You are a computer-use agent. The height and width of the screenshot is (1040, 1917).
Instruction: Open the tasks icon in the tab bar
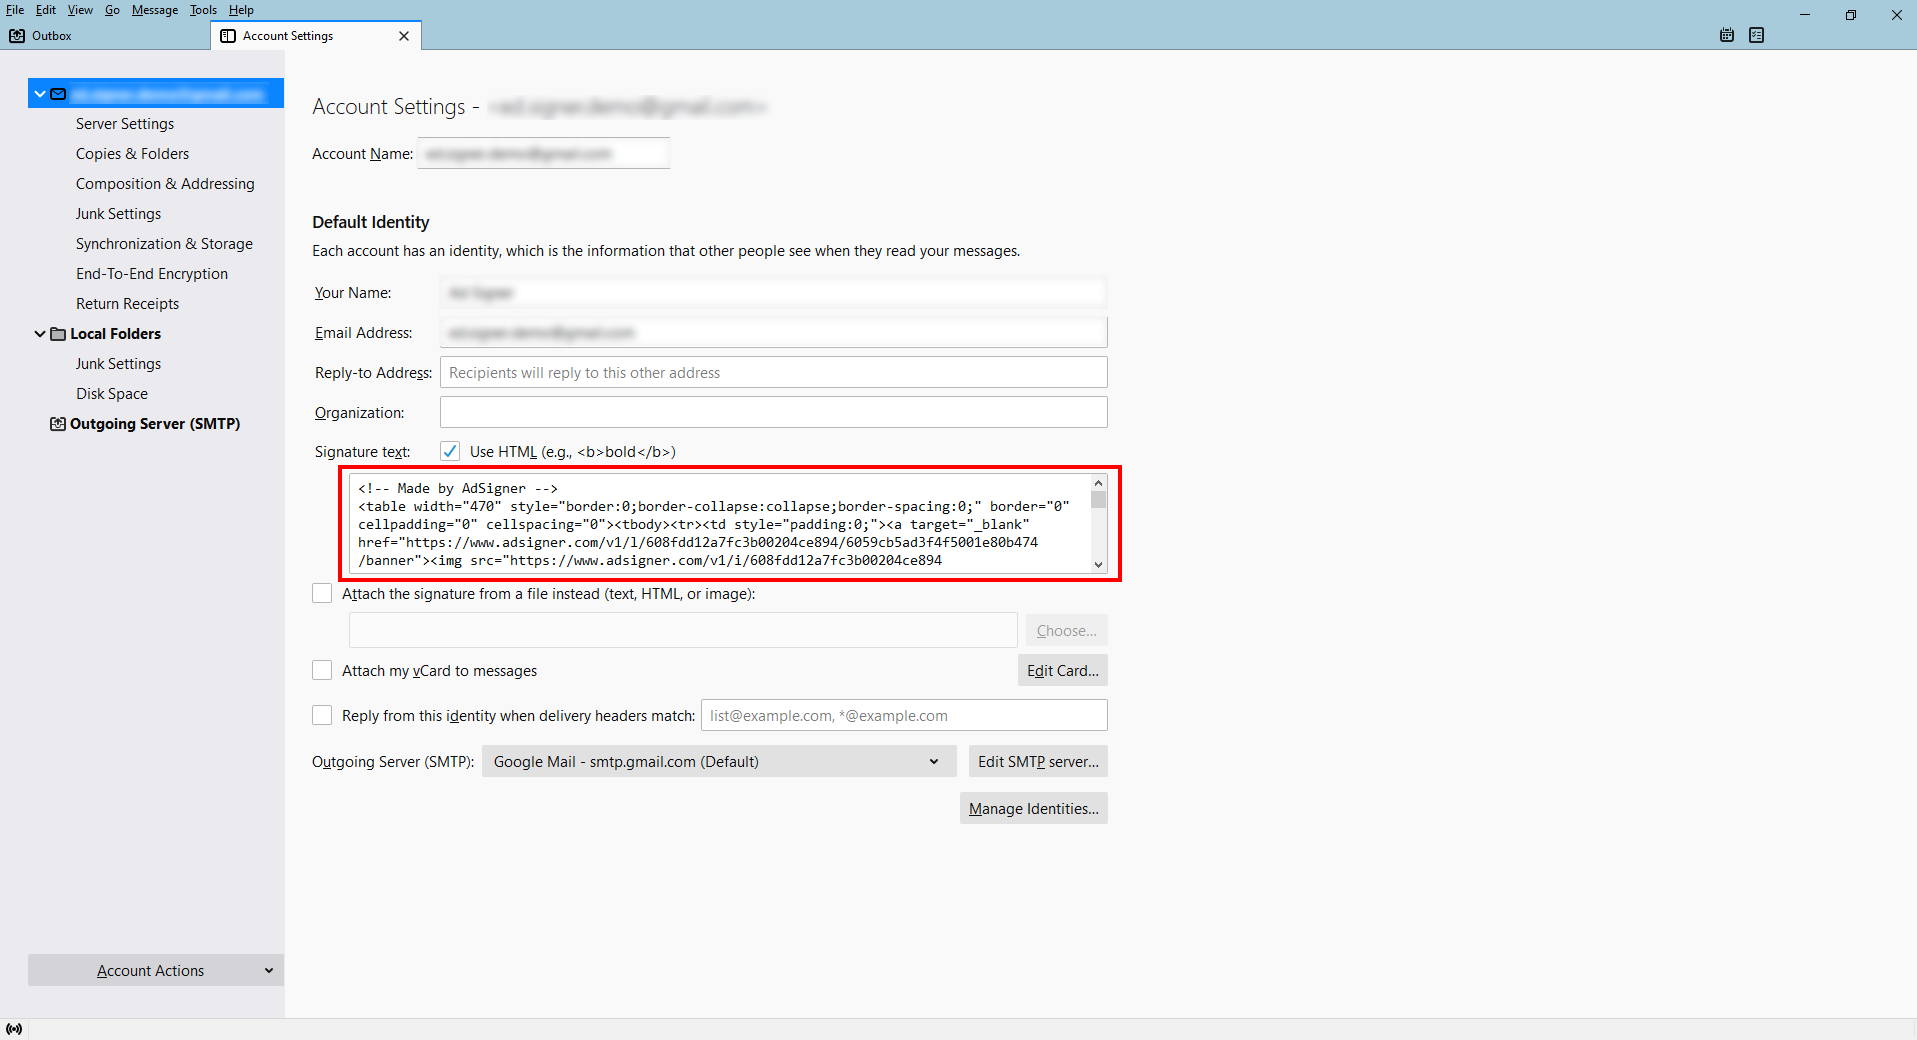click(x=1756, y=35)
